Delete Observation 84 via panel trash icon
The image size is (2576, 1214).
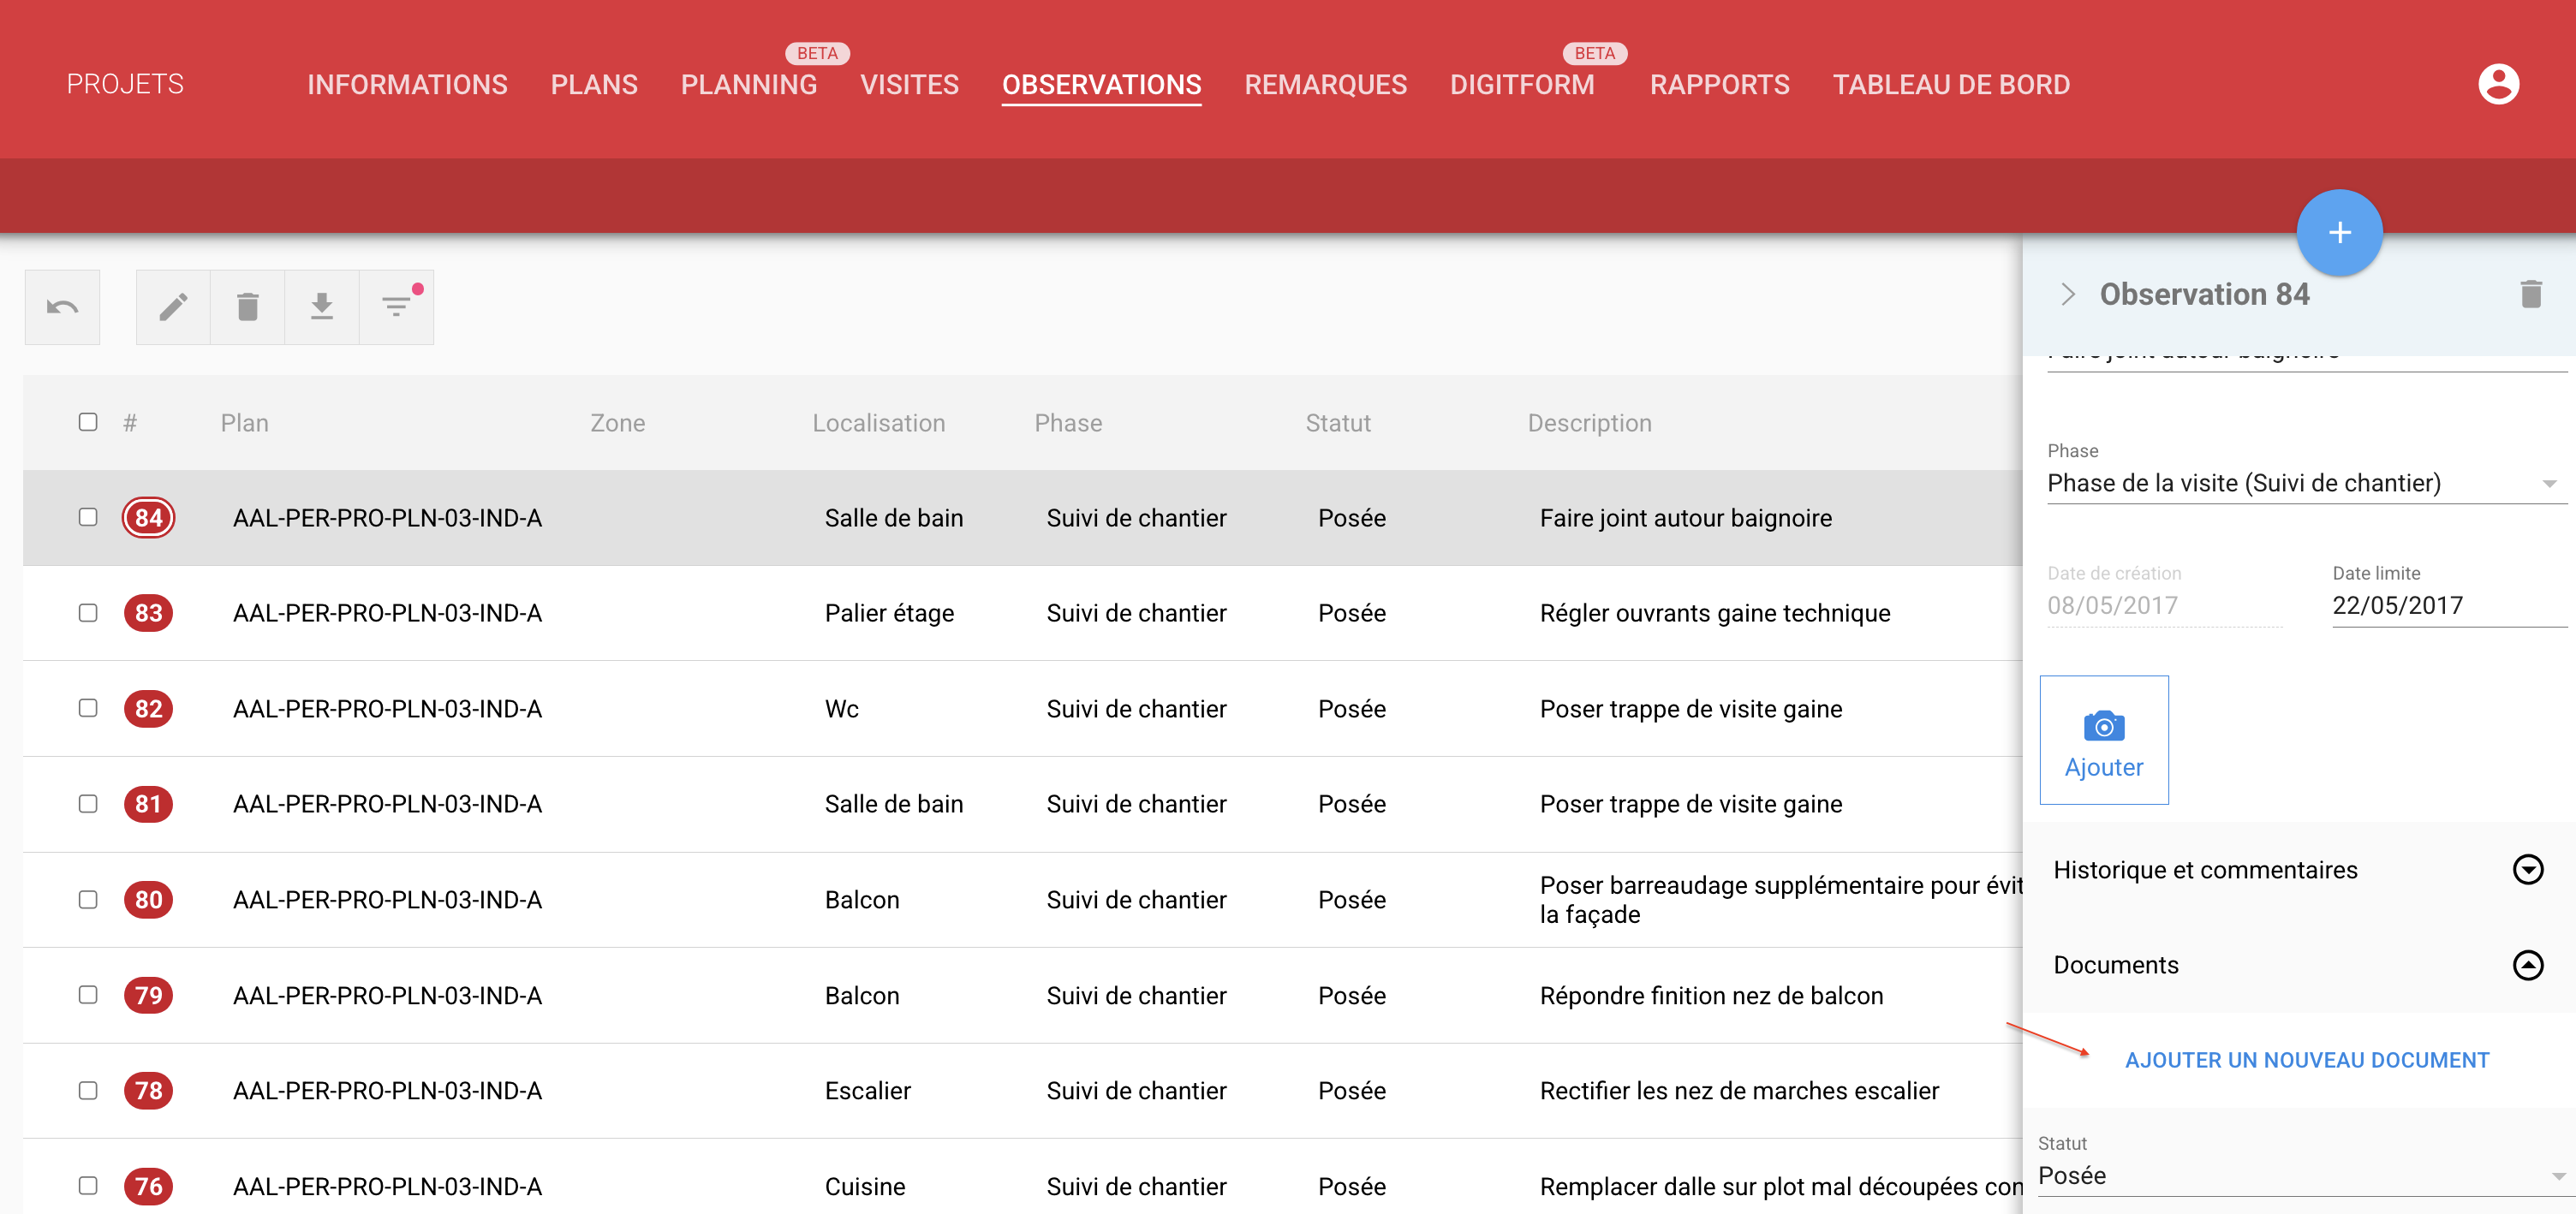[2530, 294]
